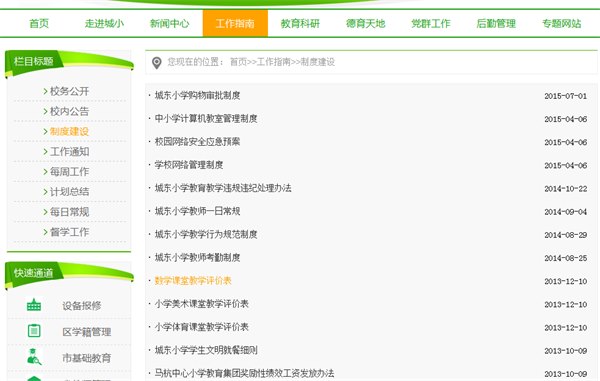
Task: Click chevron arrow beside 制度建设
Action: tap(46, 132)
